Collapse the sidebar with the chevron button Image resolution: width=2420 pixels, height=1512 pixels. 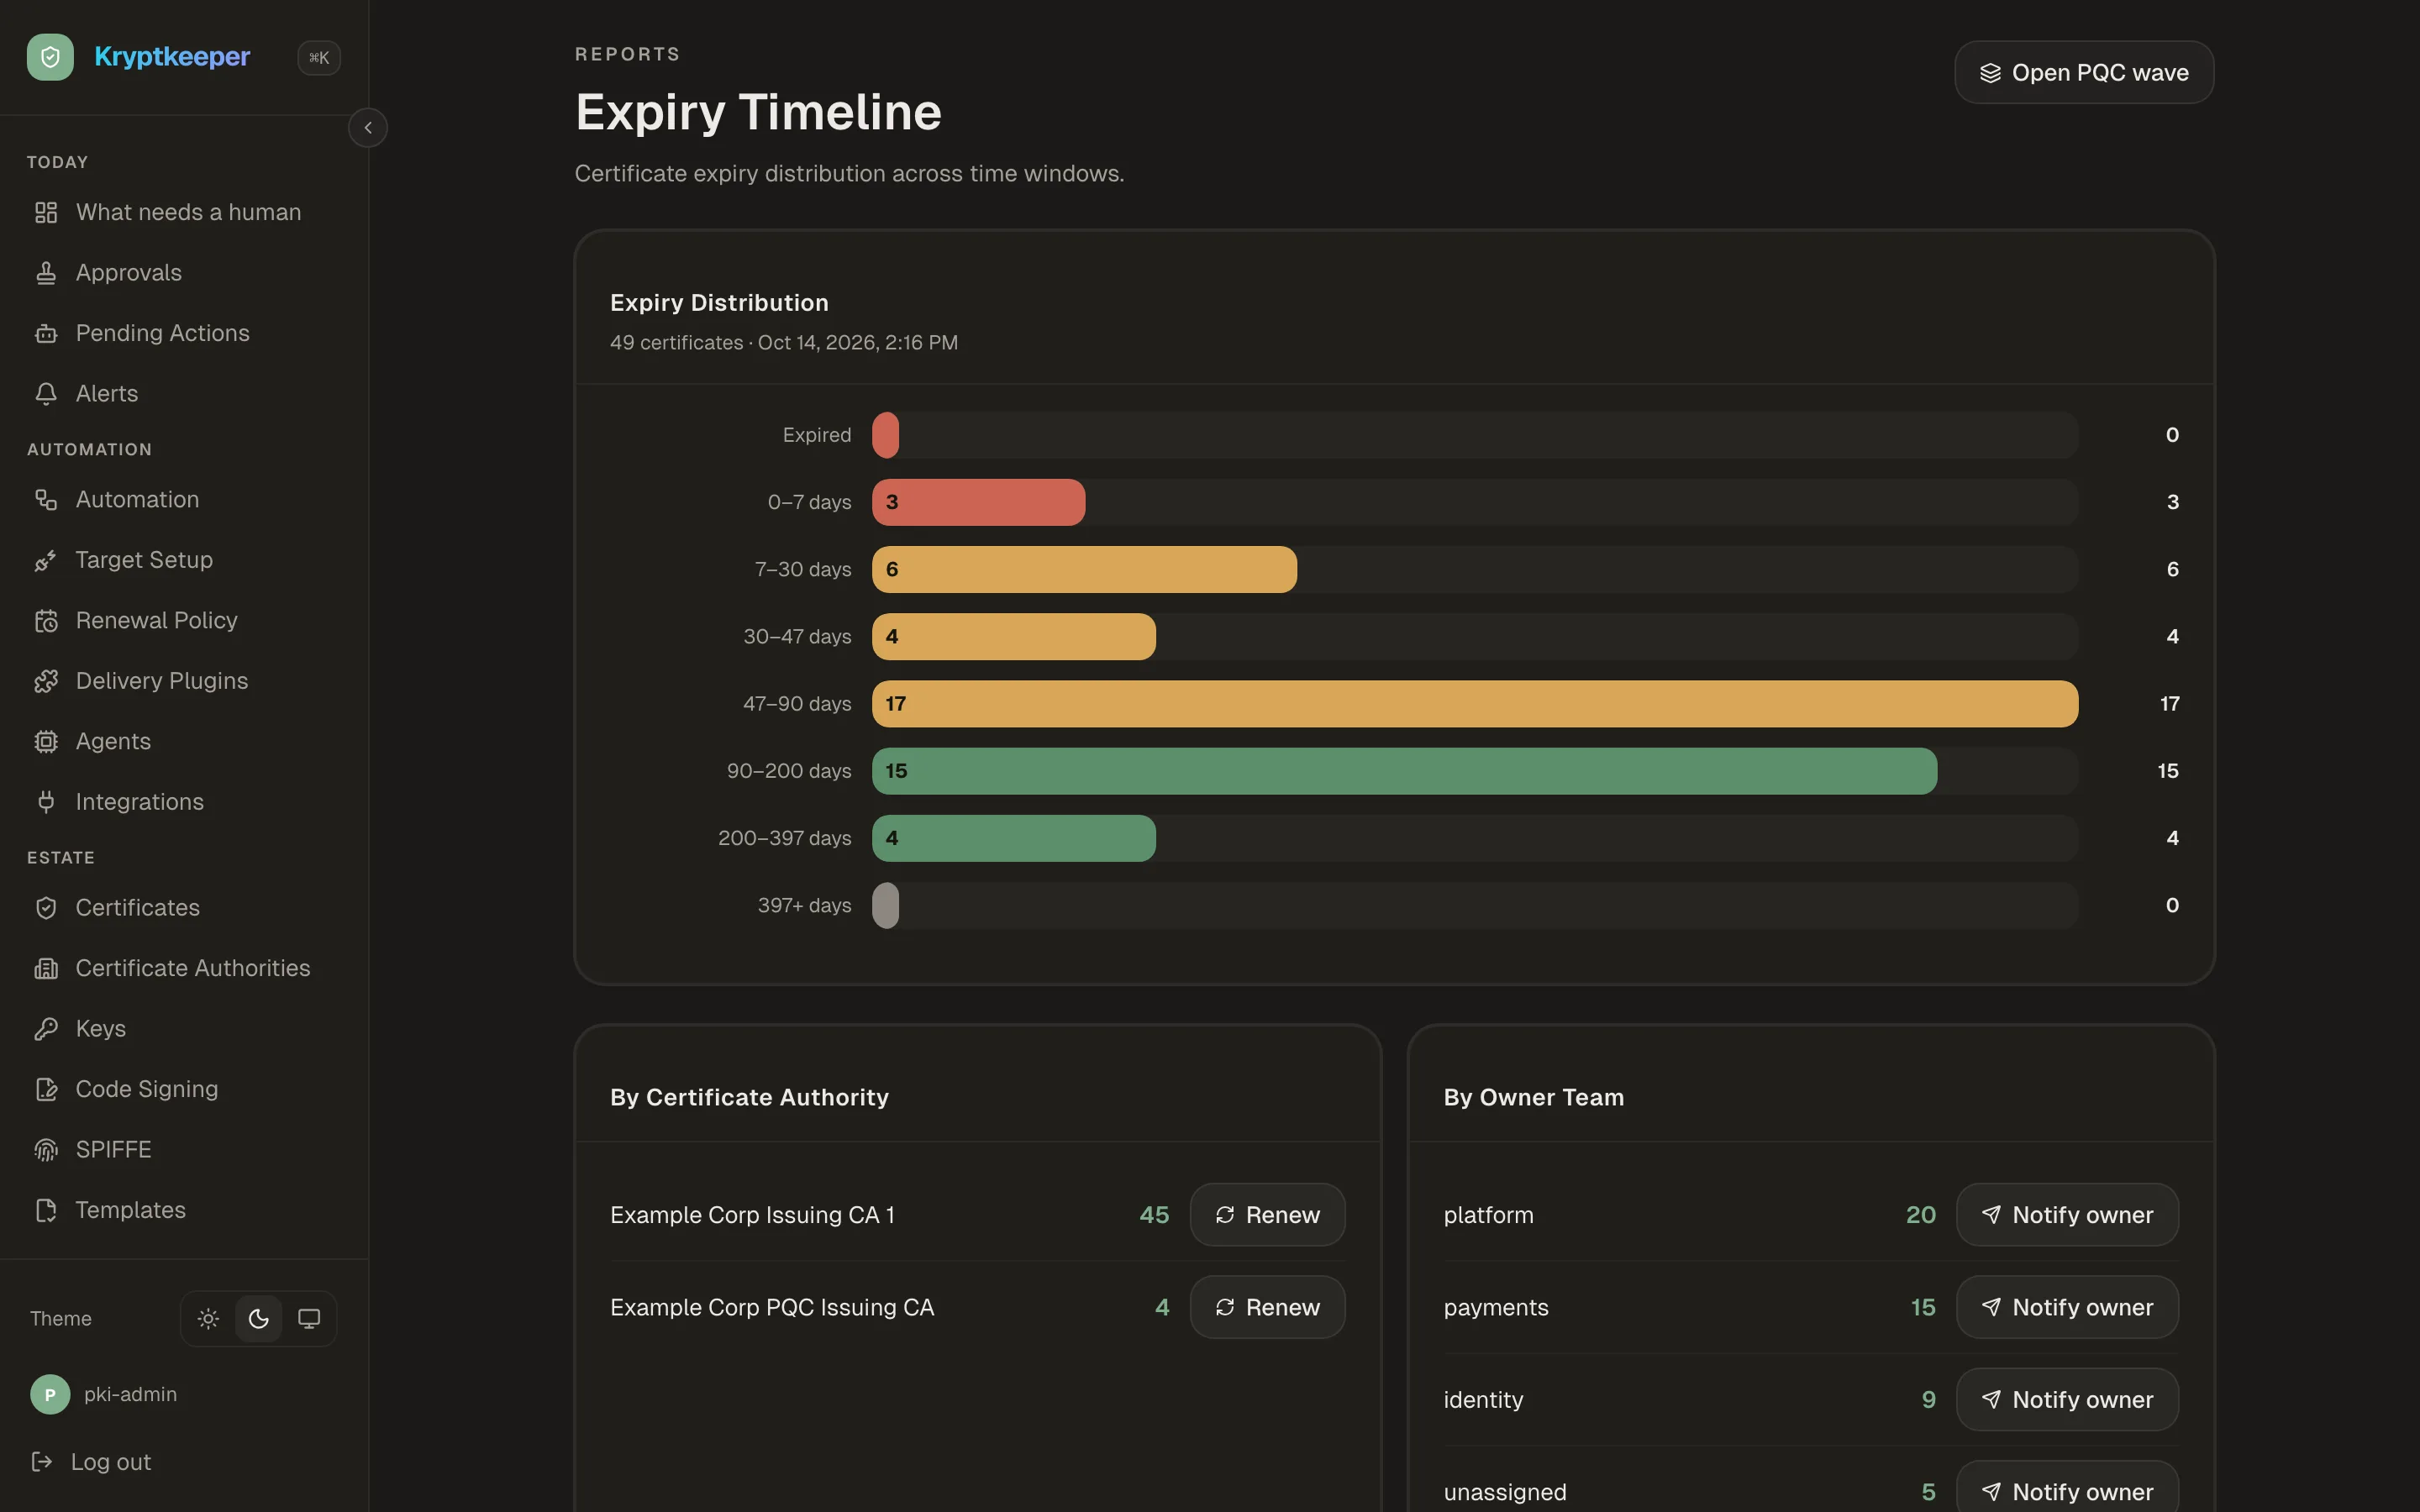(368, 128)
